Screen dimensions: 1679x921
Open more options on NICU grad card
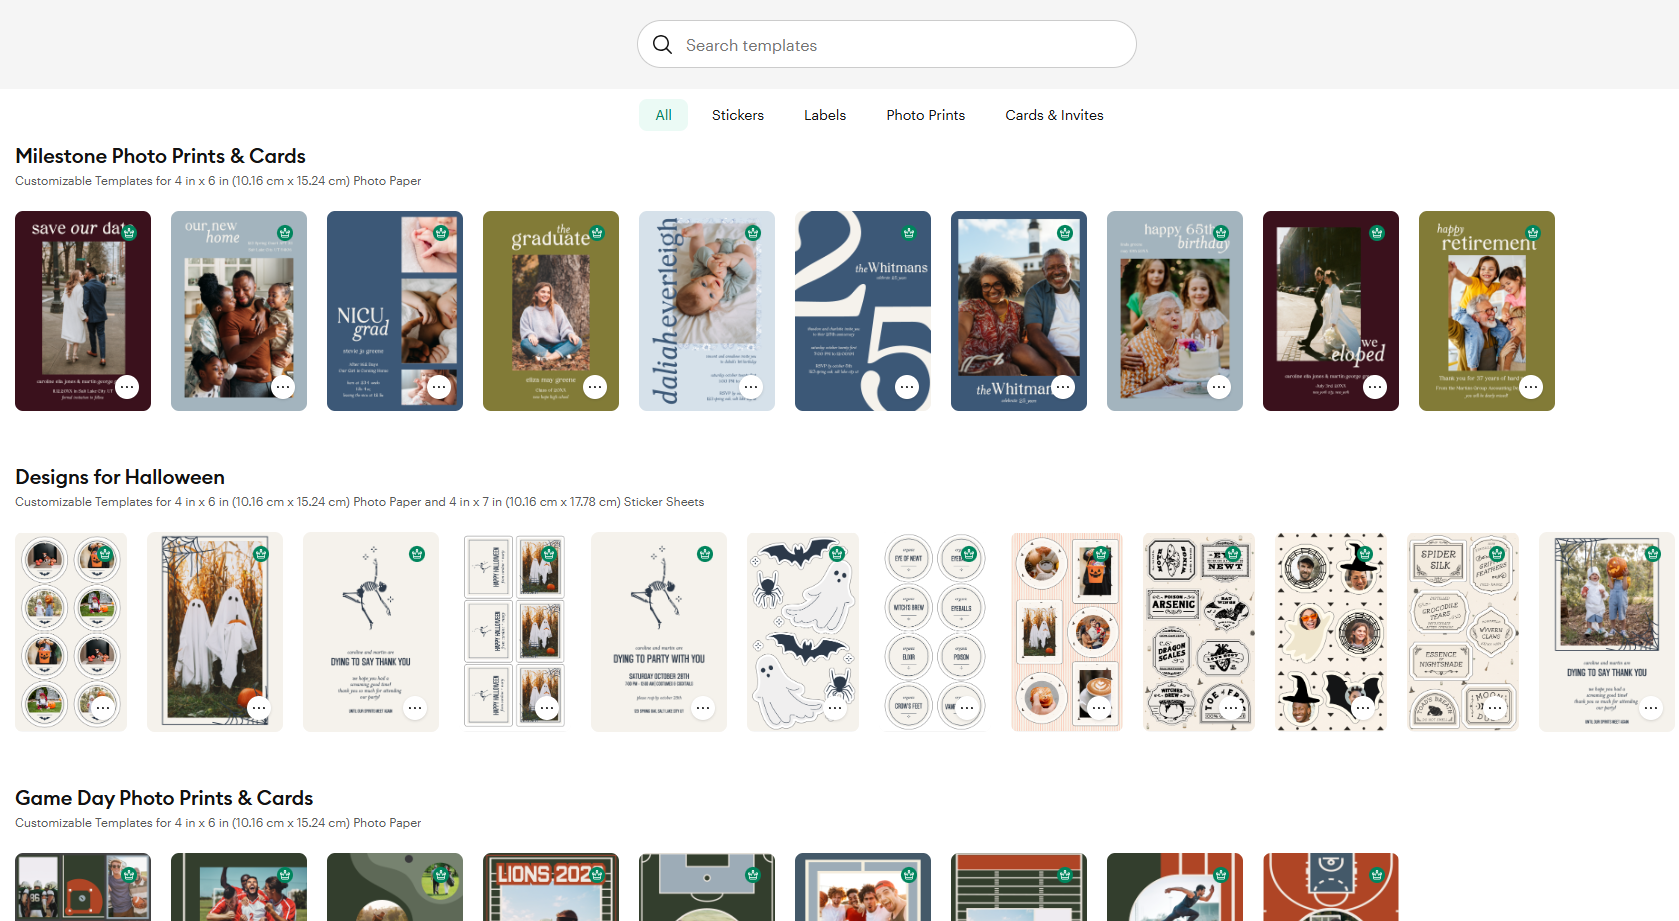439,387
